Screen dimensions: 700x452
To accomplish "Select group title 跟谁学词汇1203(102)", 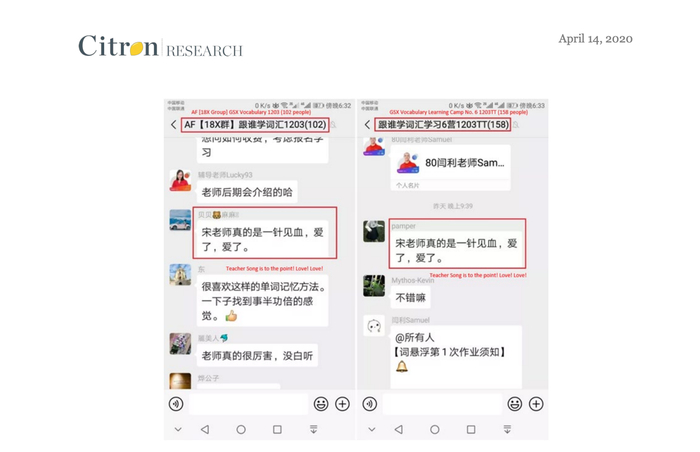I will coord(255,125).
